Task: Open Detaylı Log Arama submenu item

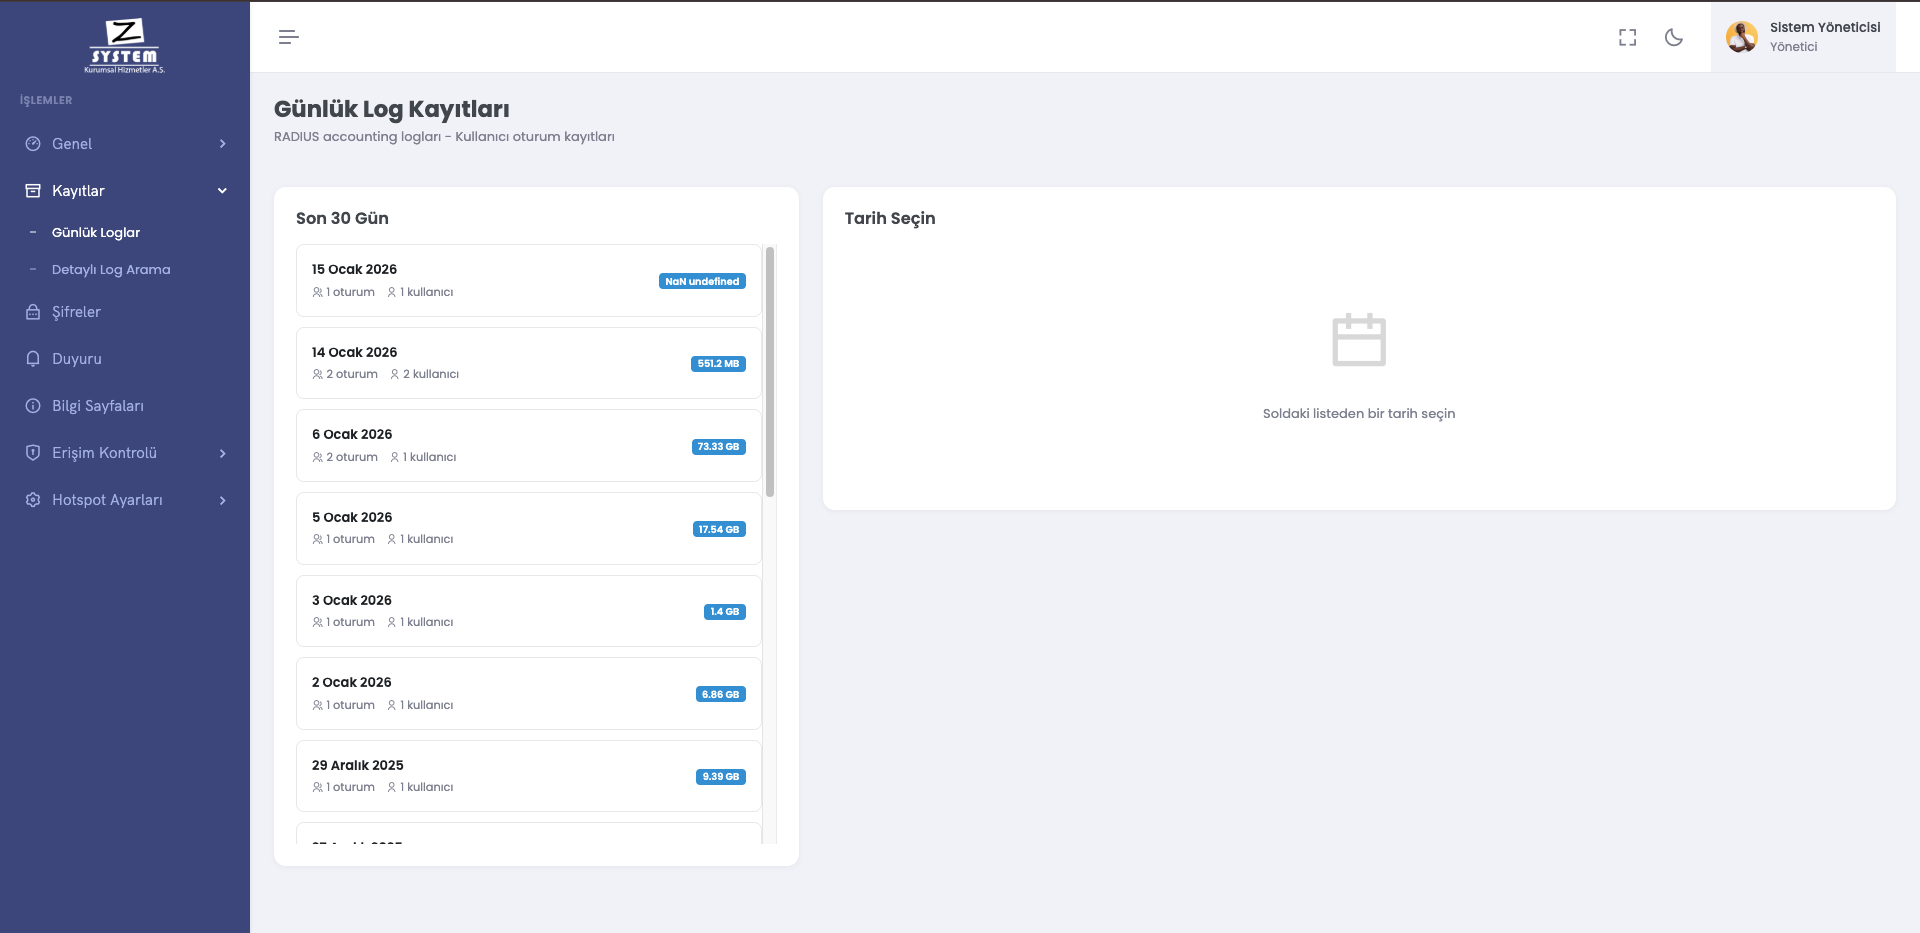Action: [111, 270]
